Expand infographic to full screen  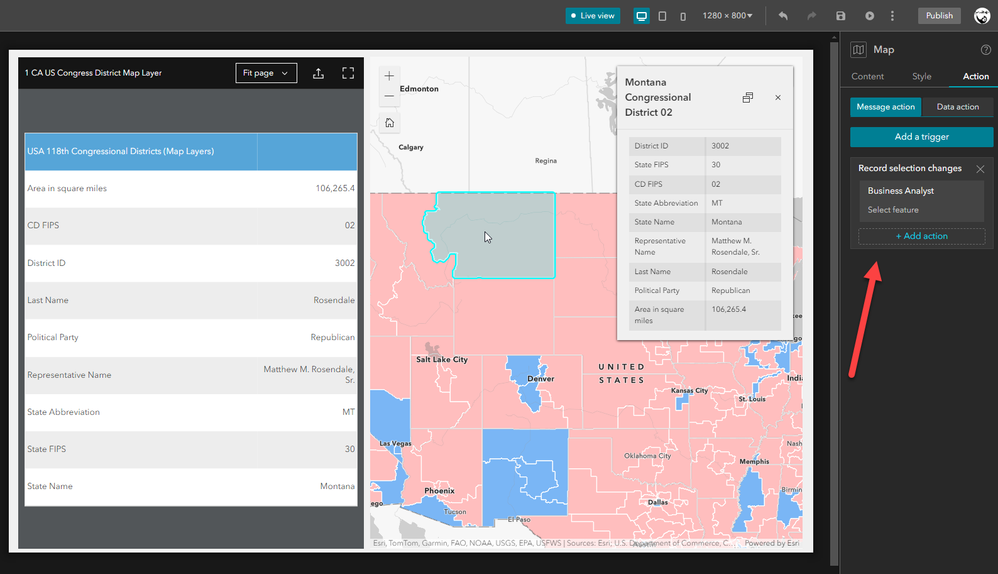coord(348,73)
